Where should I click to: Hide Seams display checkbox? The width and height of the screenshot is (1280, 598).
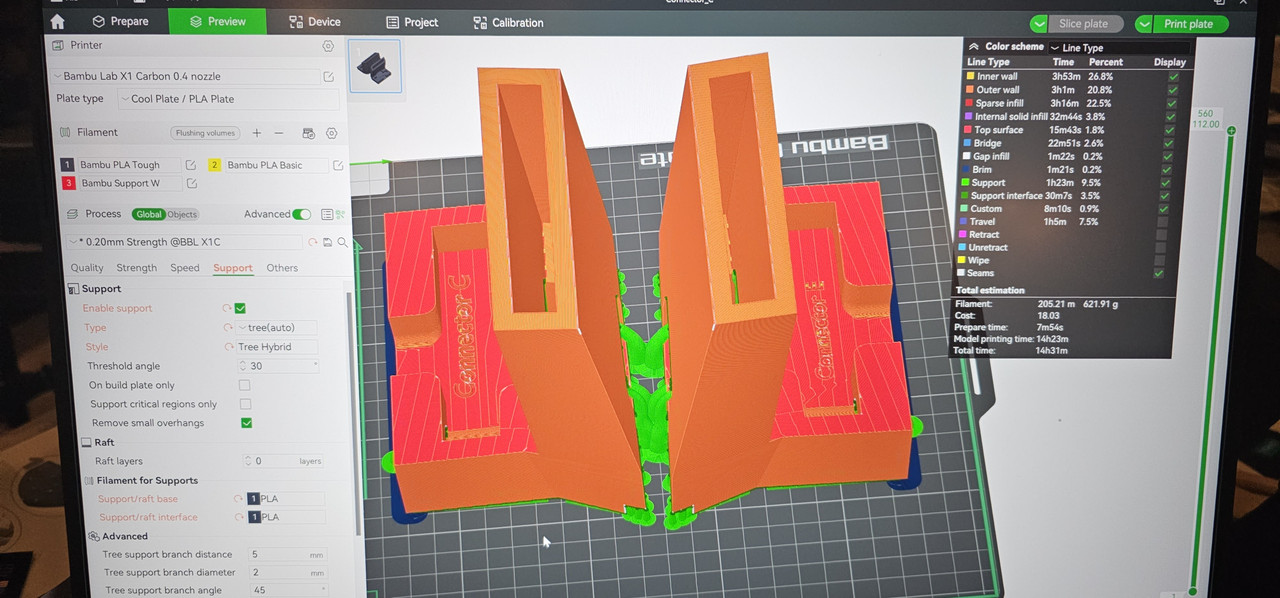(1159, 273)
